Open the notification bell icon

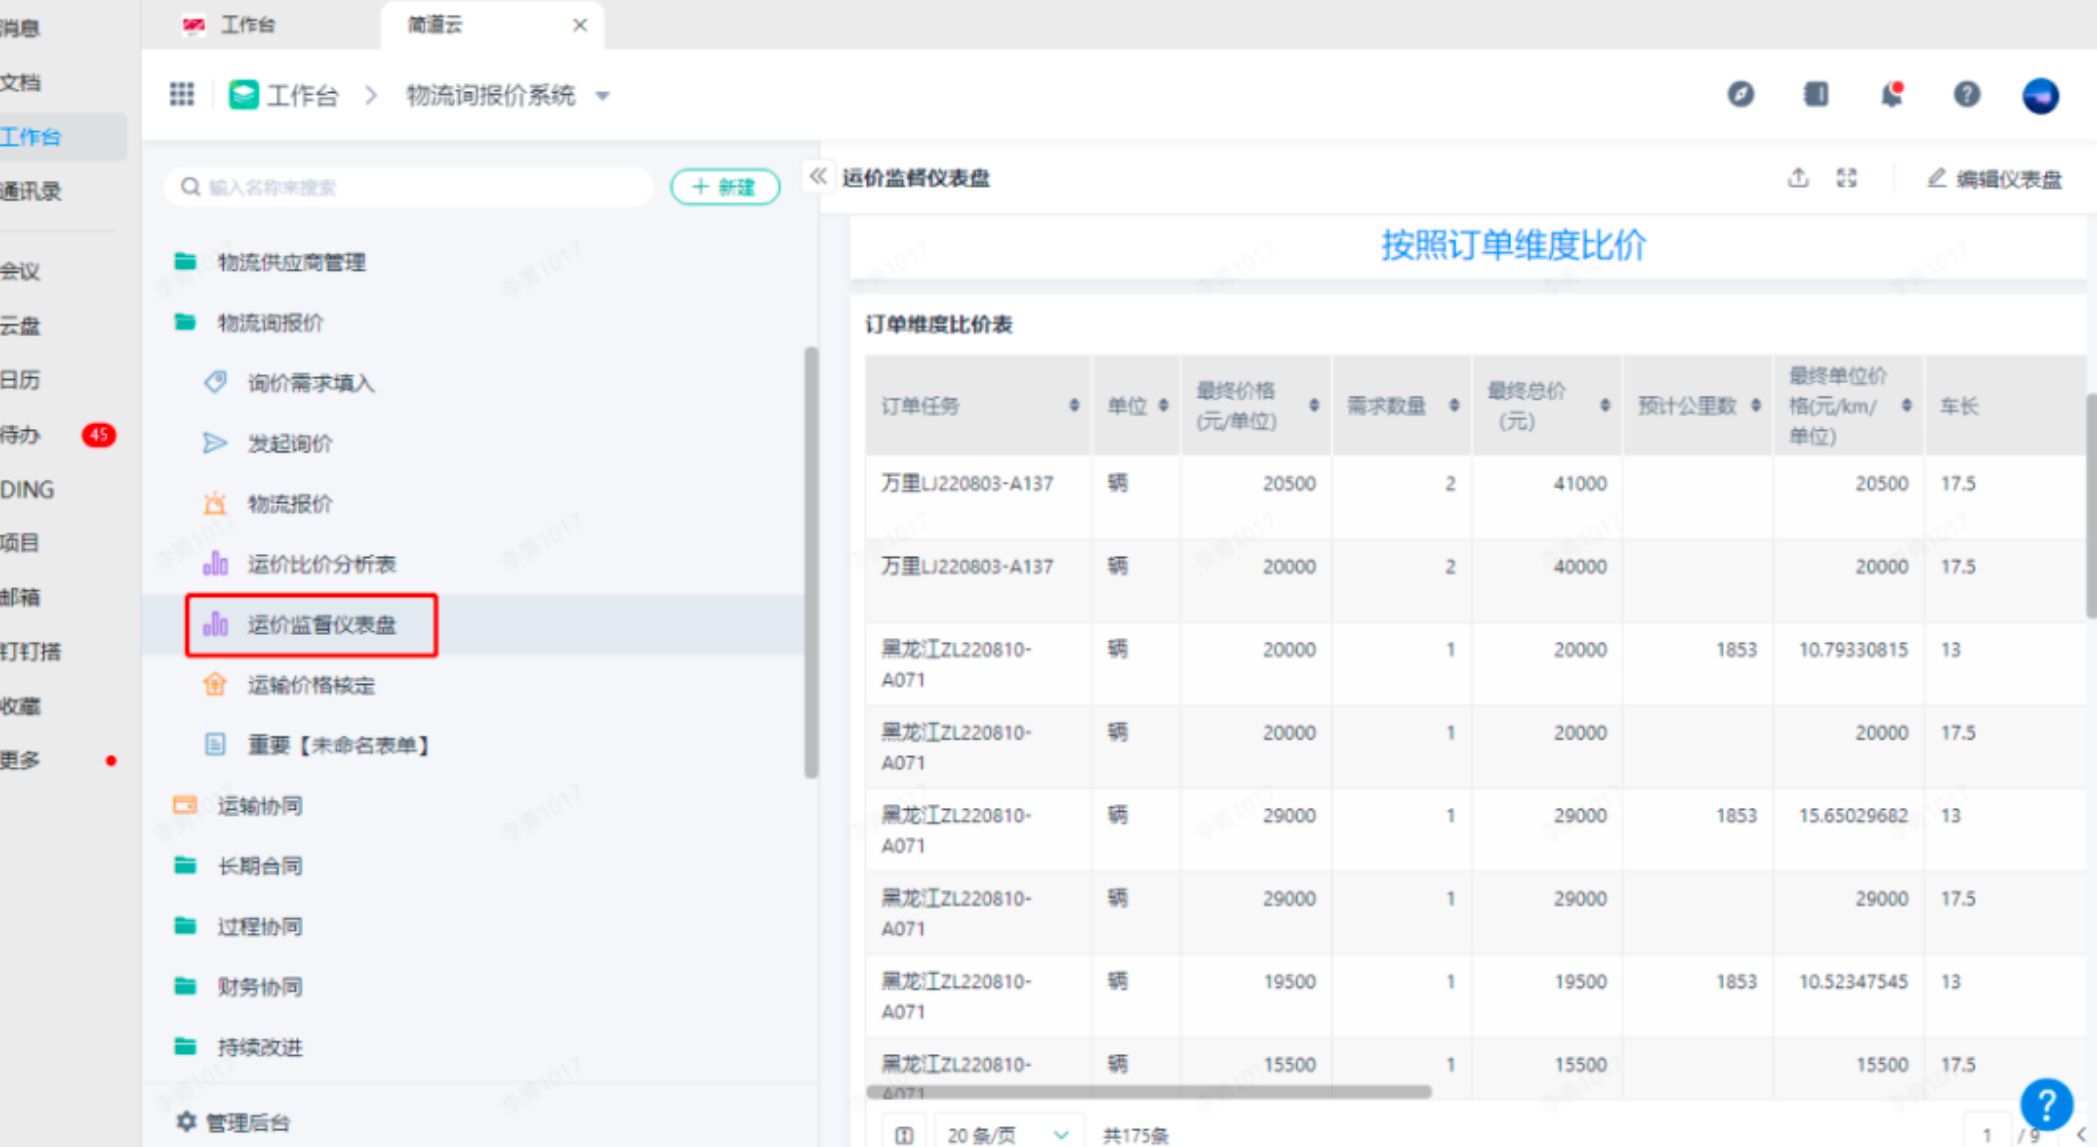(1890, 95)
